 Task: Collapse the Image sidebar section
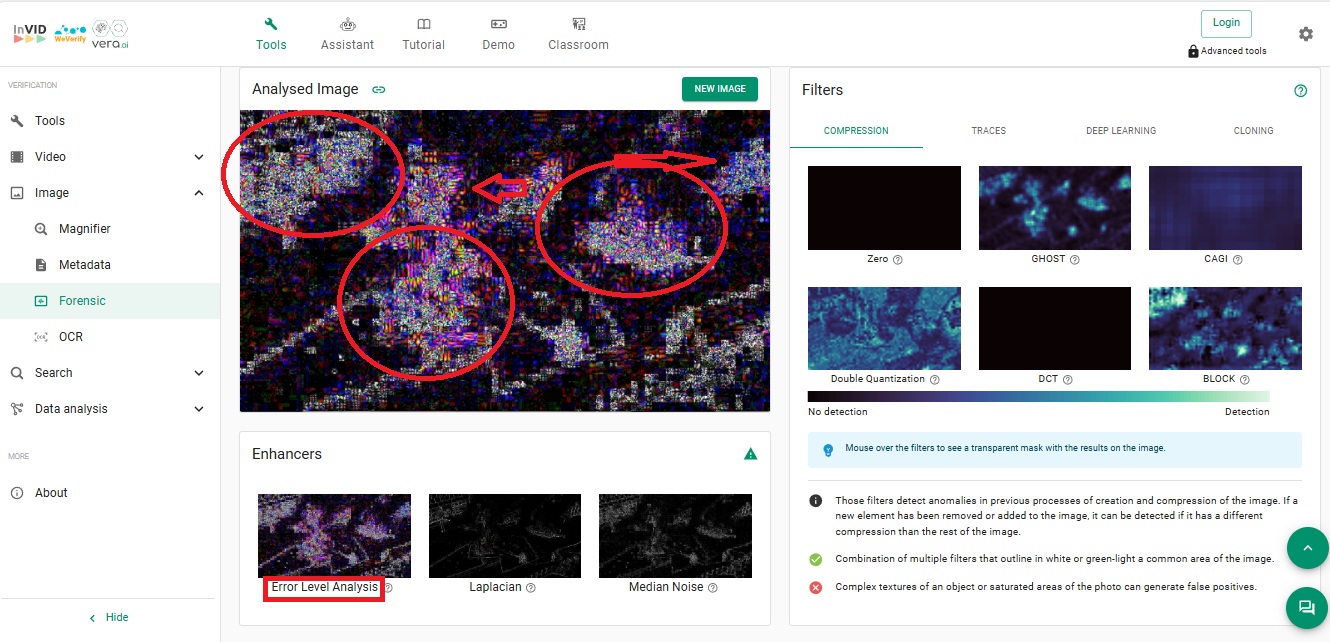(x=199, y=193)
